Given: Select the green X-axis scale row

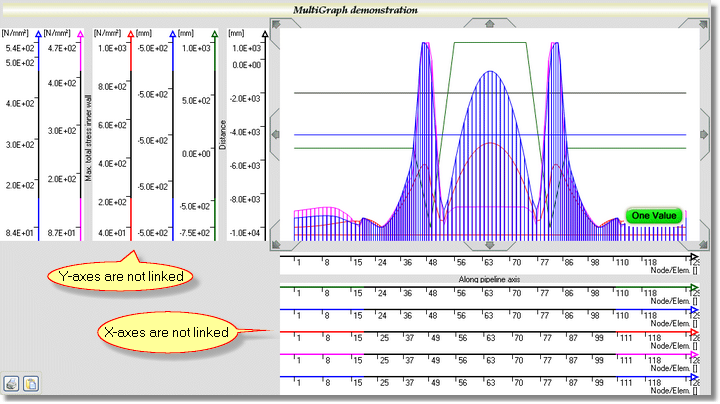Looking at the screenshot, I should point(486,290).
